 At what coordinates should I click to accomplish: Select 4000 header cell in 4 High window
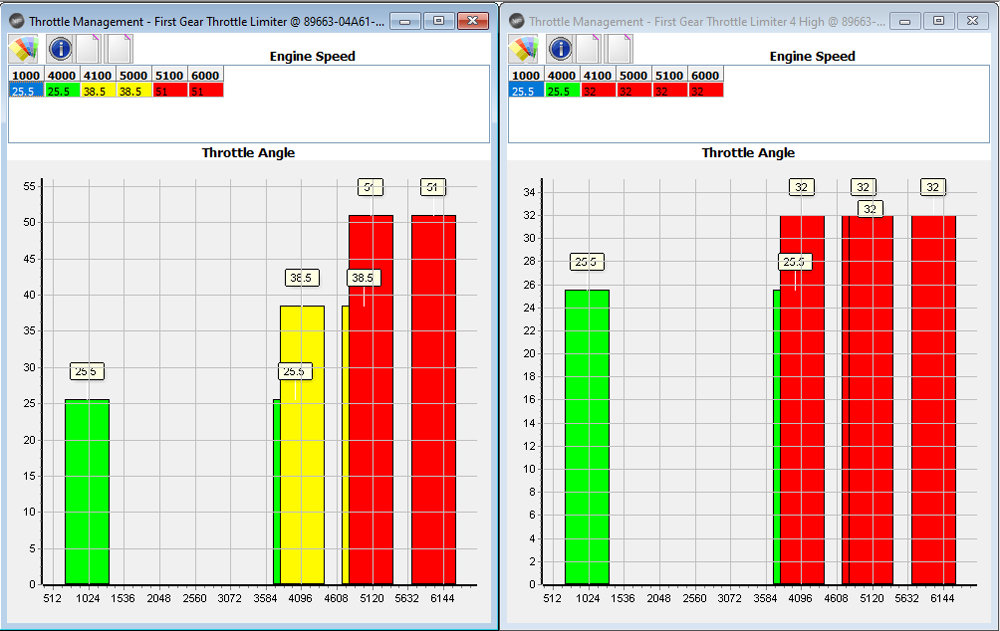click(562, 75)
